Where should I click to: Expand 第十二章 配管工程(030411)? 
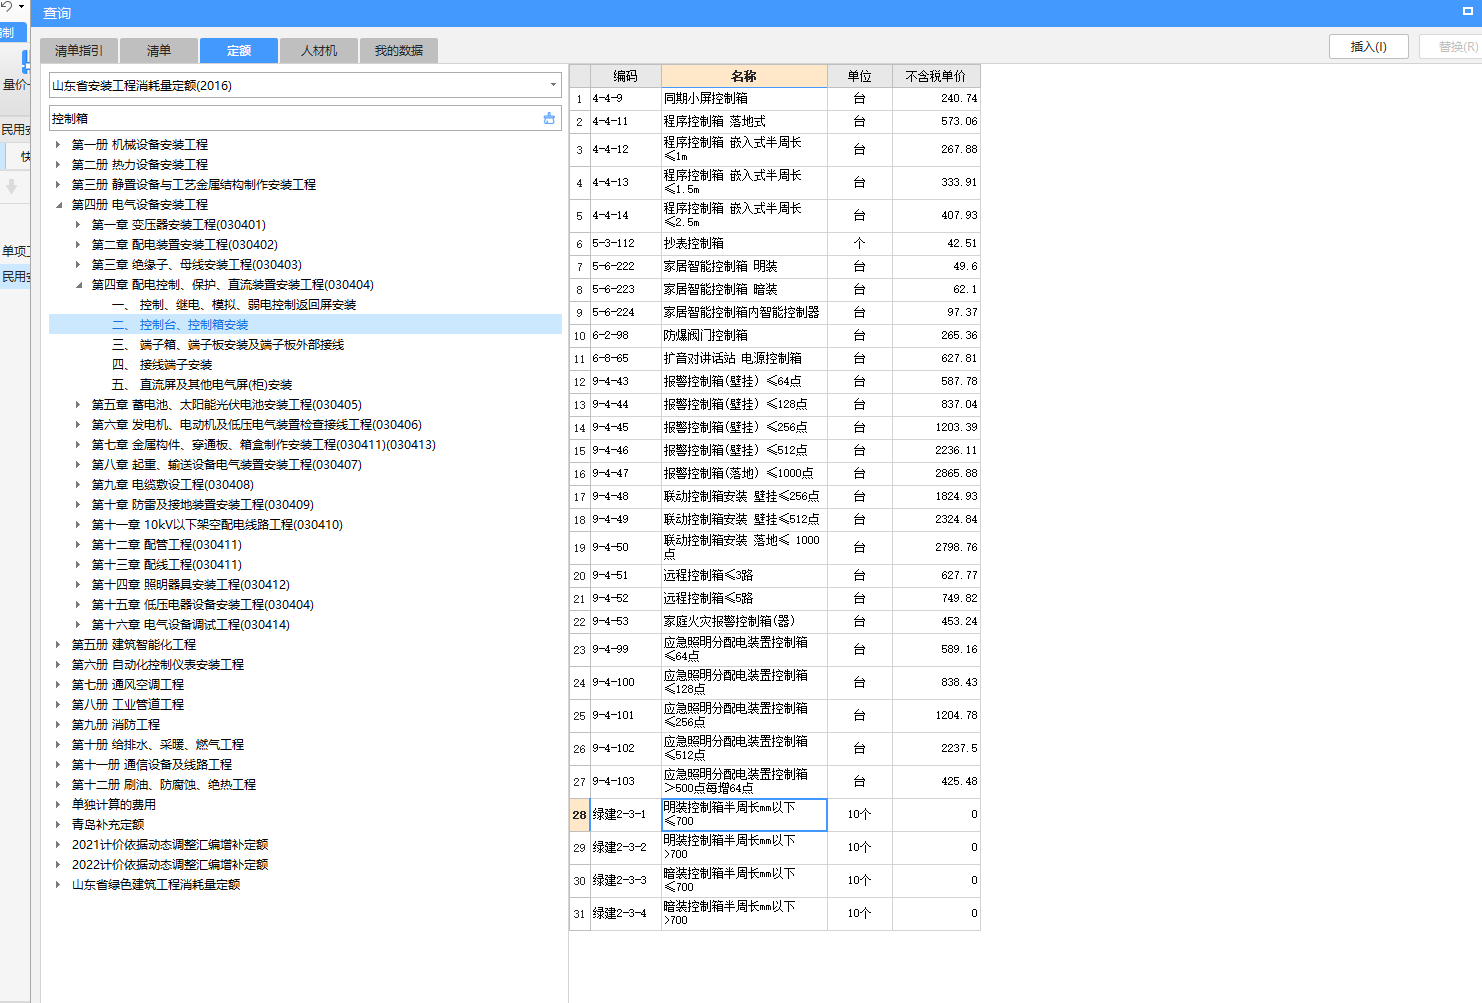pyautogui.click(x=79, y=544)
